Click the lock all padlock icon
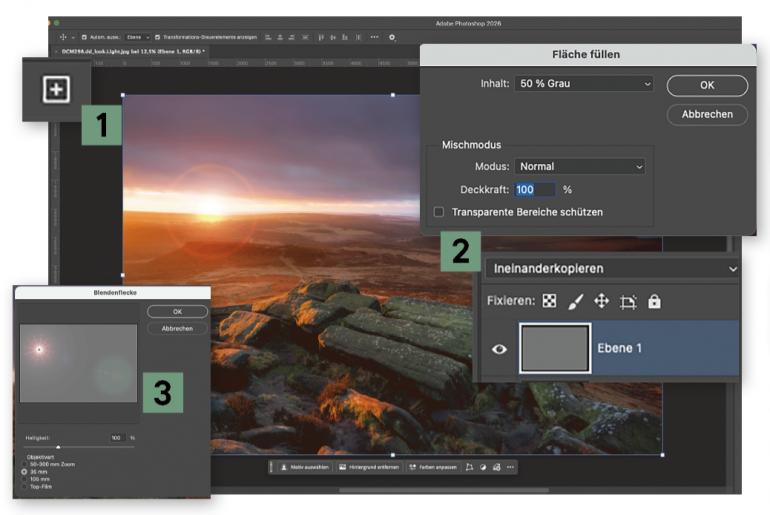Image resolution: width=770 pixels, height=515 pixels. pyautogui.click(x=654, y=301)
